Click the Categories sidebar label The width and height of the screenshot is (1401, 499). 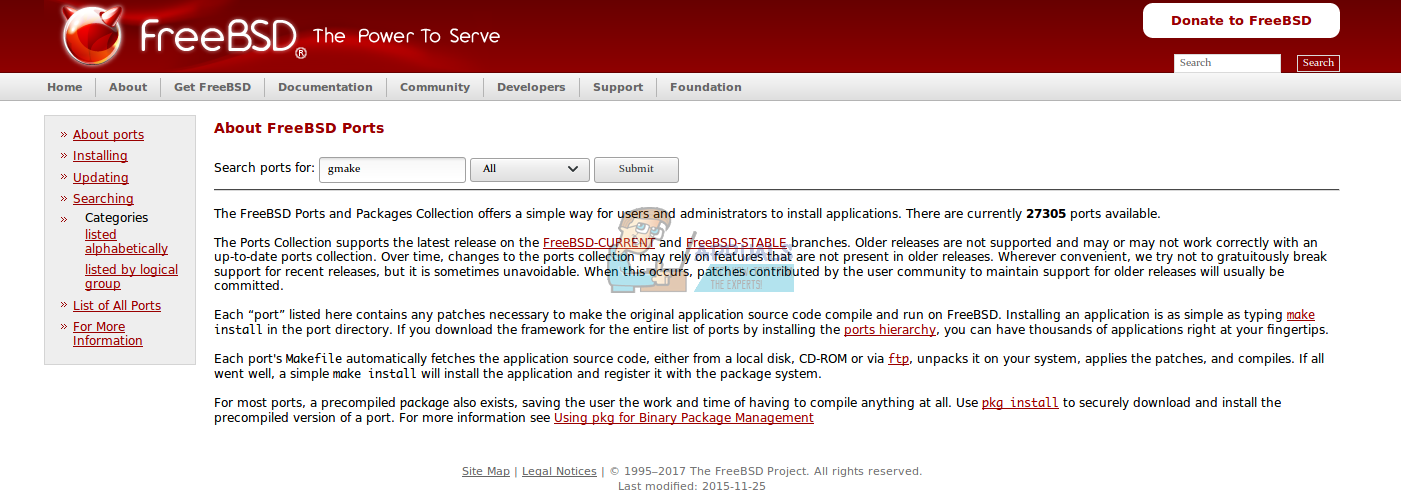tap(116, 218)
